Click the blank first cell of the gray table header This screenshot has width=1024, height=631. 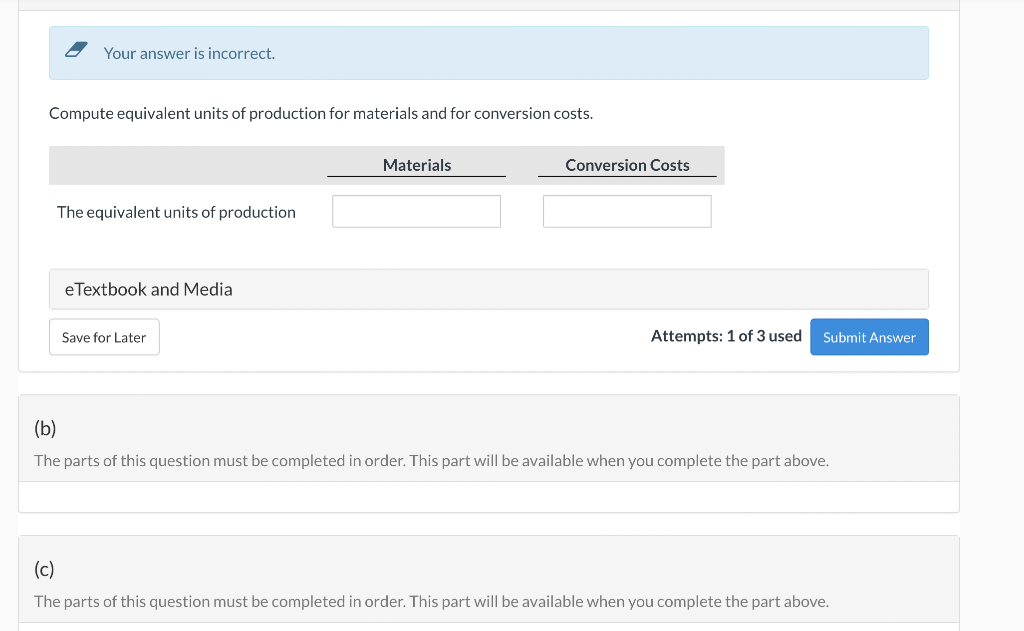tap(187, 165)
